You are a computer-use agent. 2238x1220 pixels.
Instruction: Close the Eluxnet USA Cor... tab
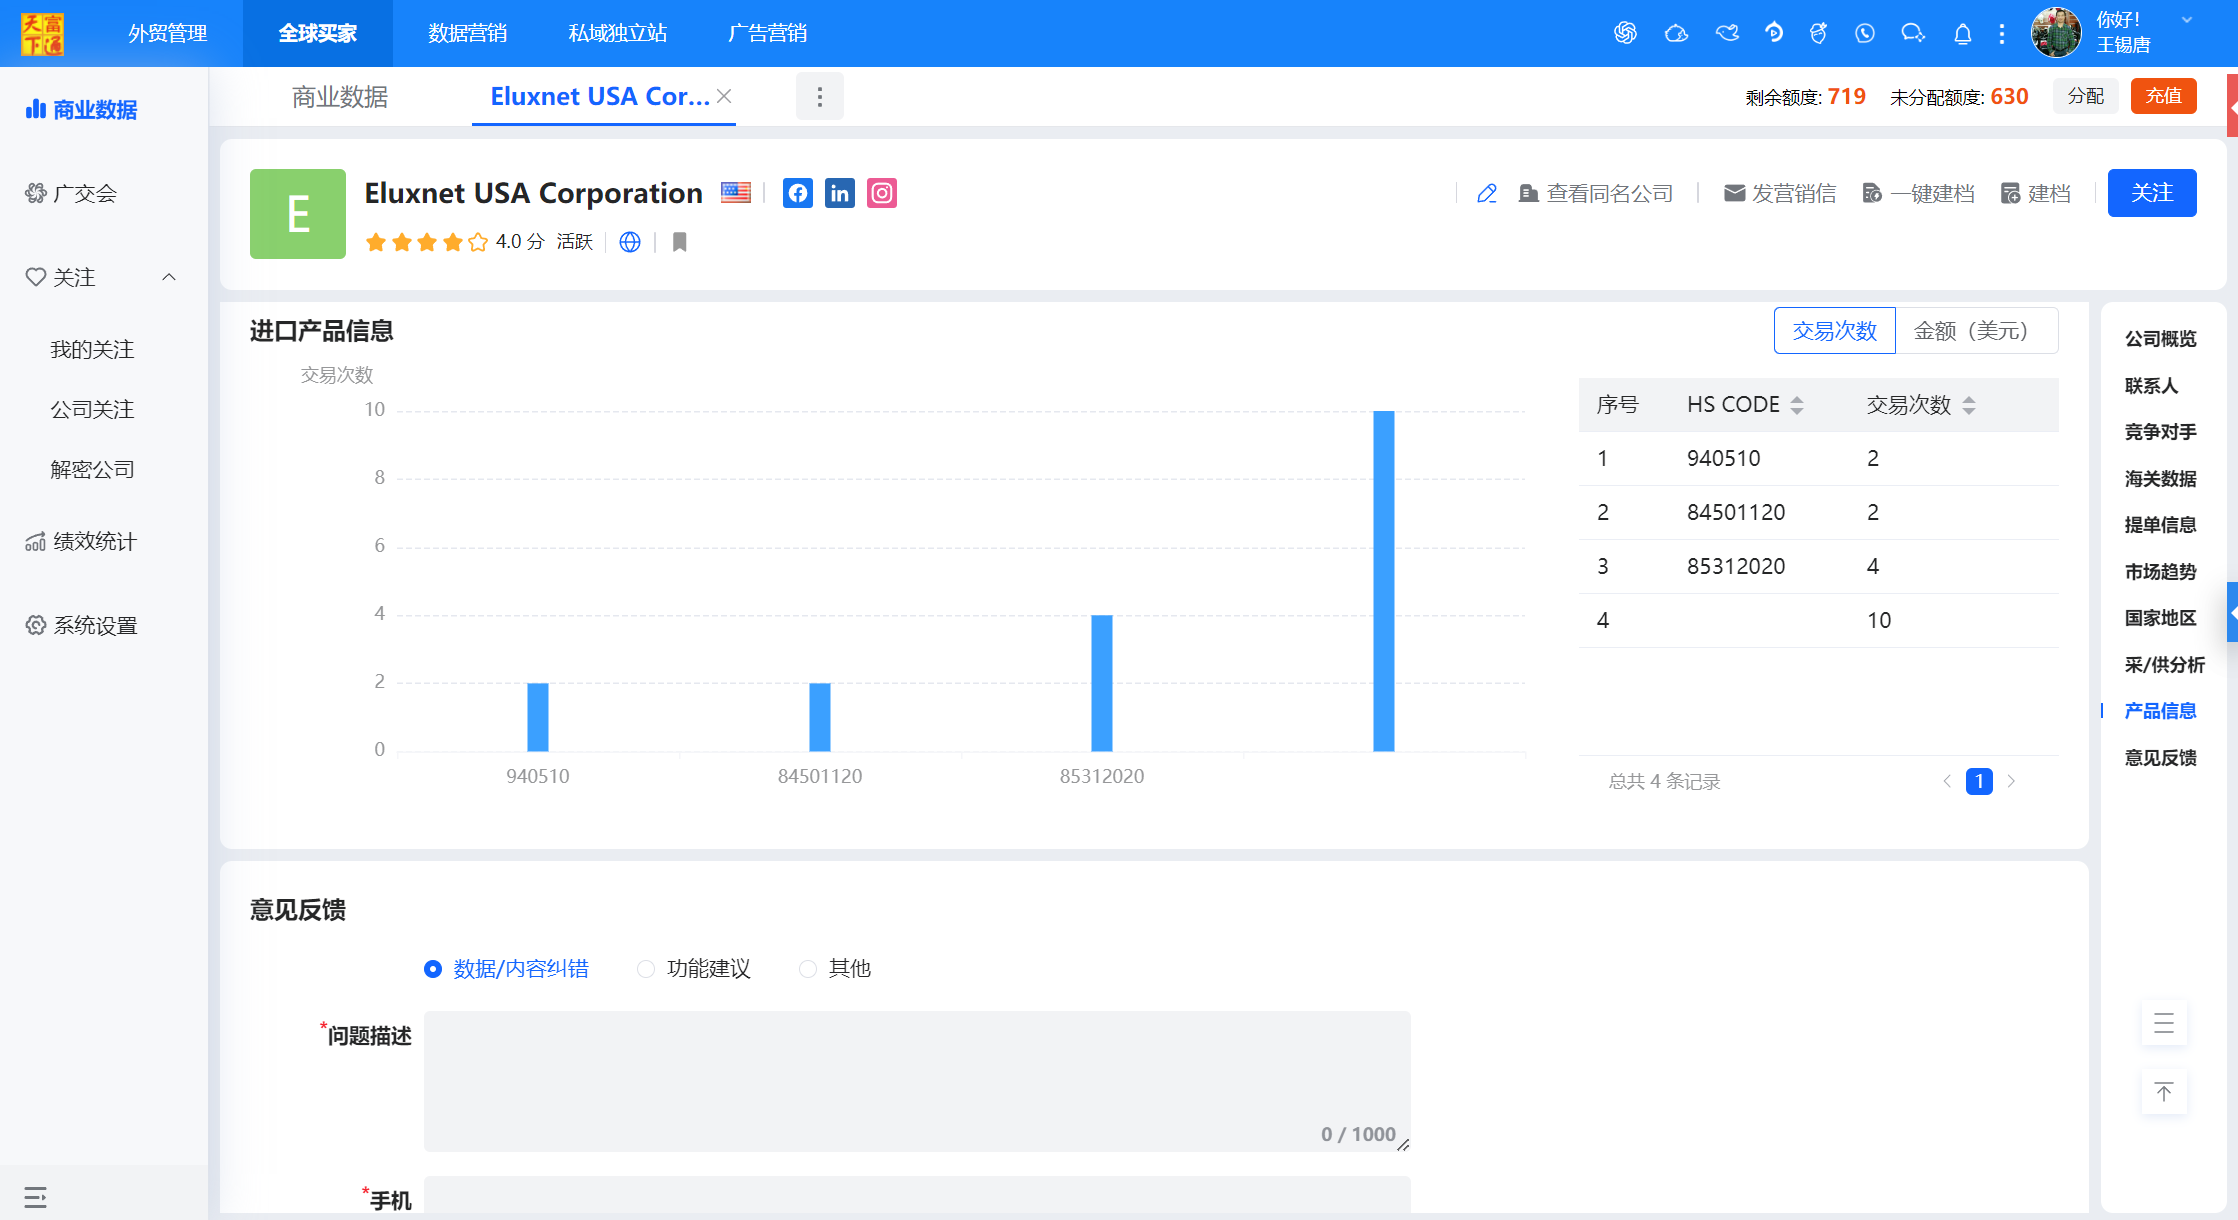[x=725, y=96]
